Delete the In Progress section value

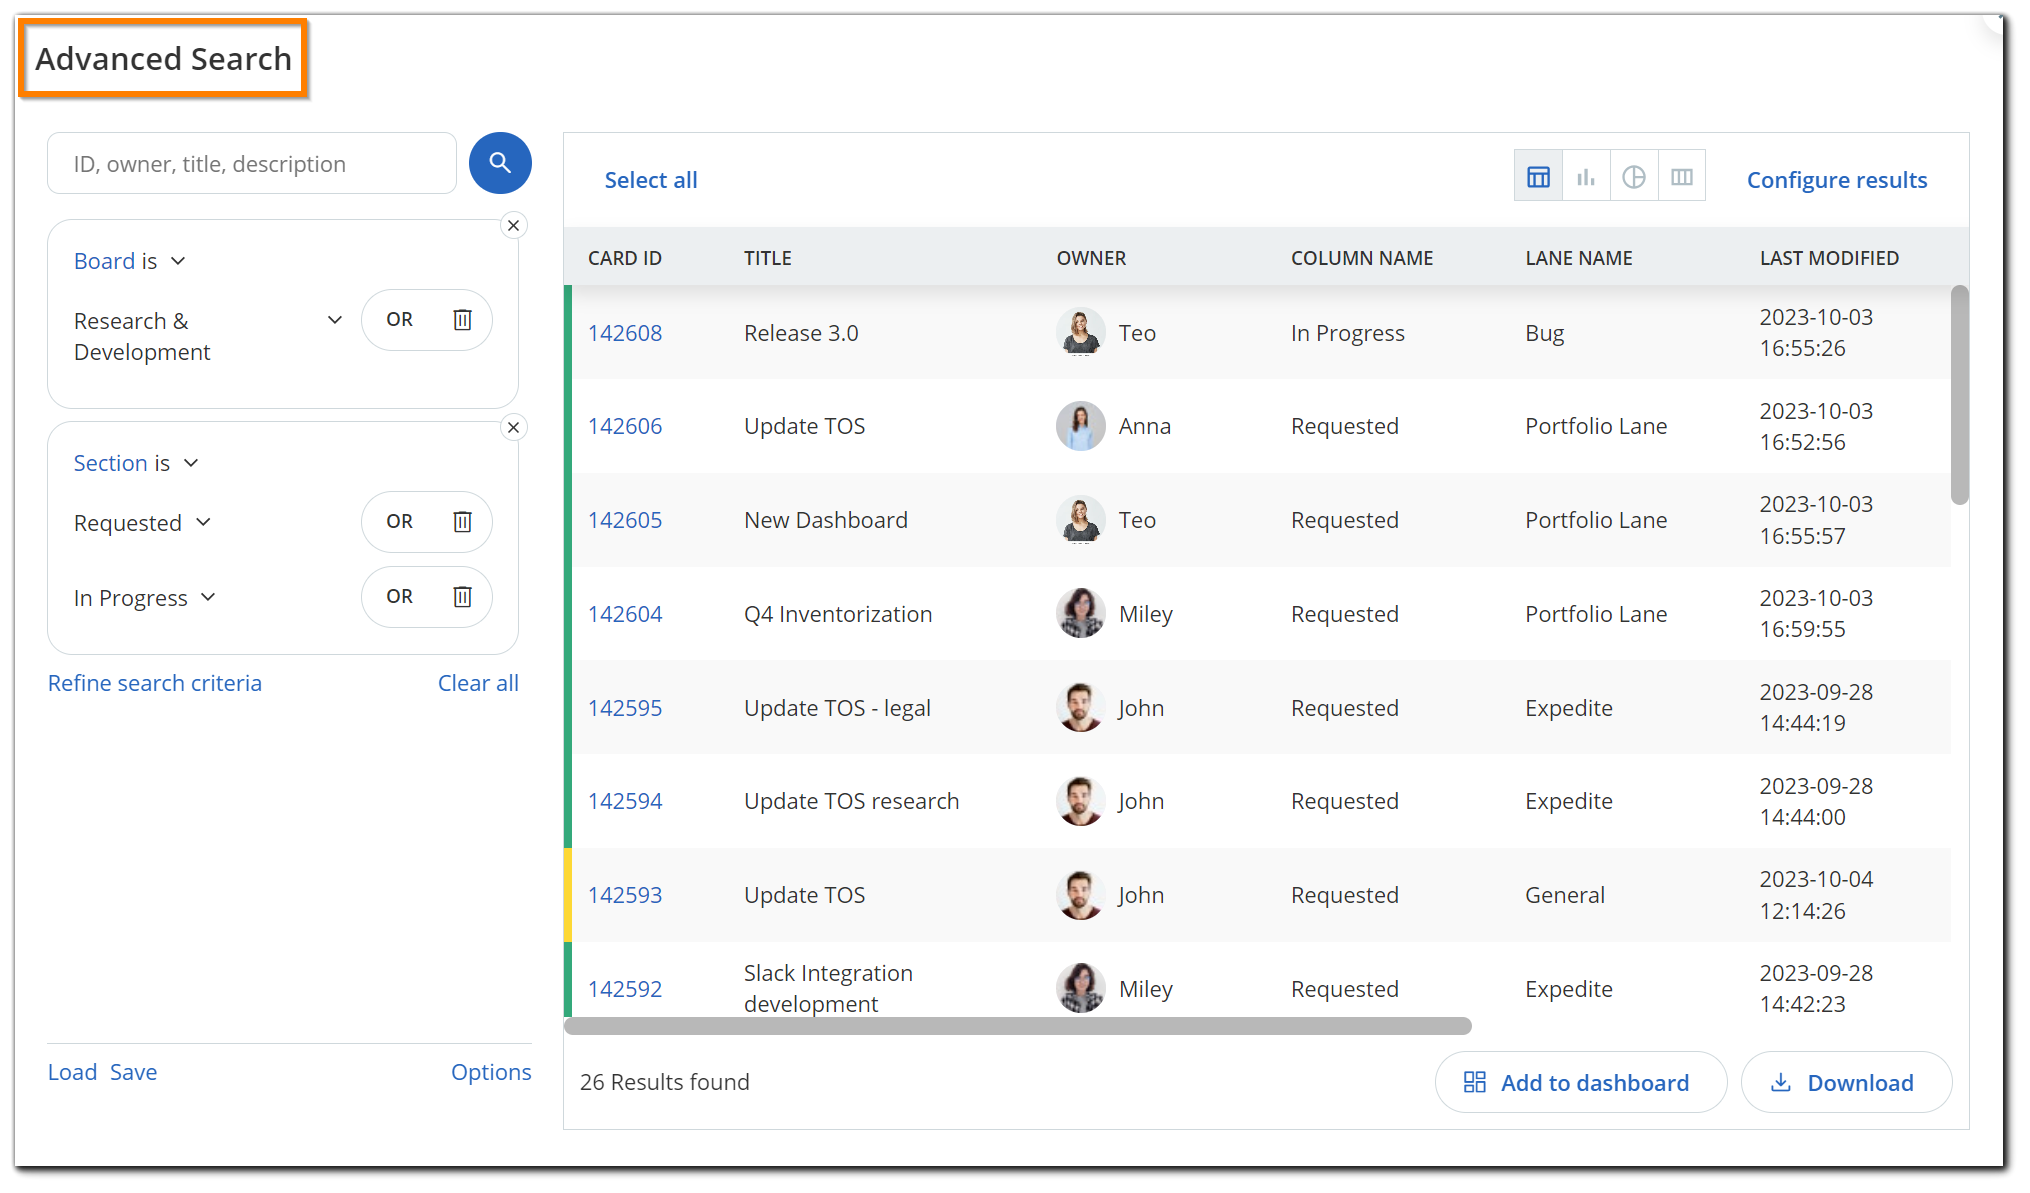tap(462, 597)
